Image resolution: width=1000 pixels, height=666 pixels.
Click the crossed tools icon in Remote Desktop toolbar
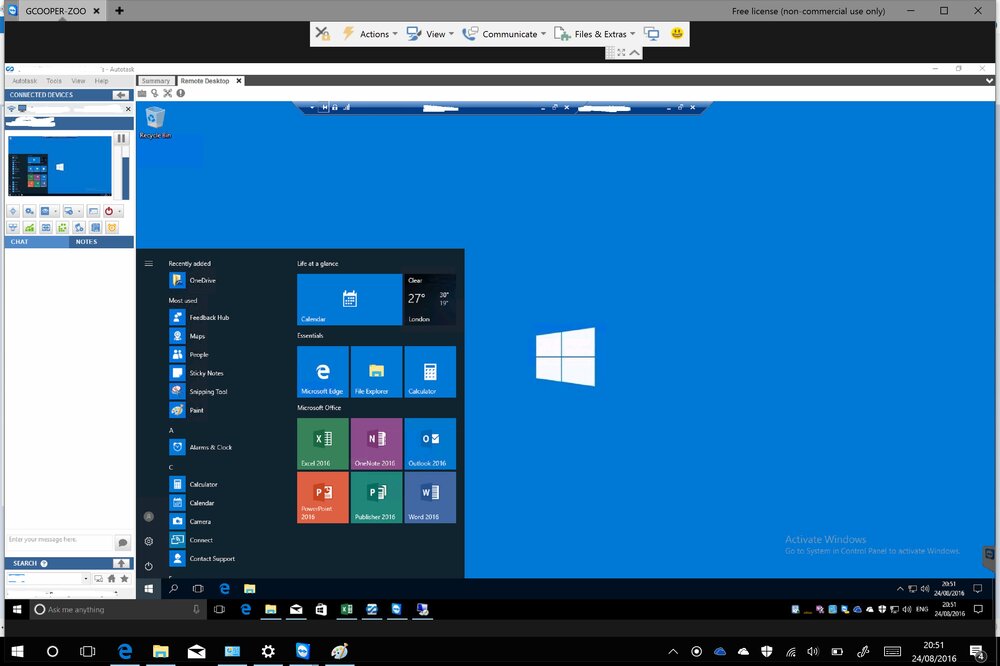coord(168,93)
